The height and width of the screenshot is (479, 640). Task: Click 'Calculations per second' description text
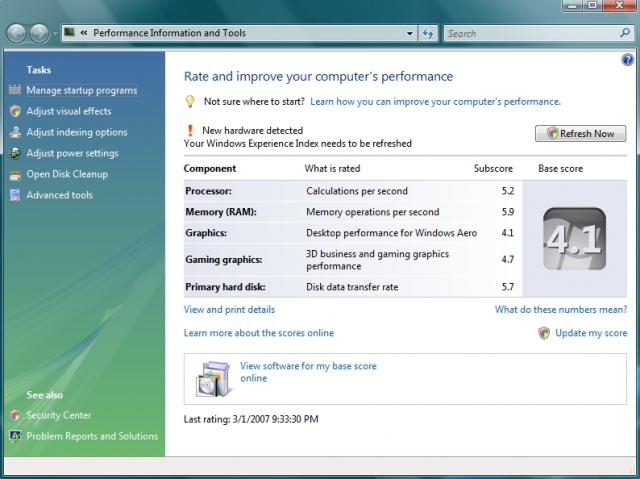tap(357, 191)
